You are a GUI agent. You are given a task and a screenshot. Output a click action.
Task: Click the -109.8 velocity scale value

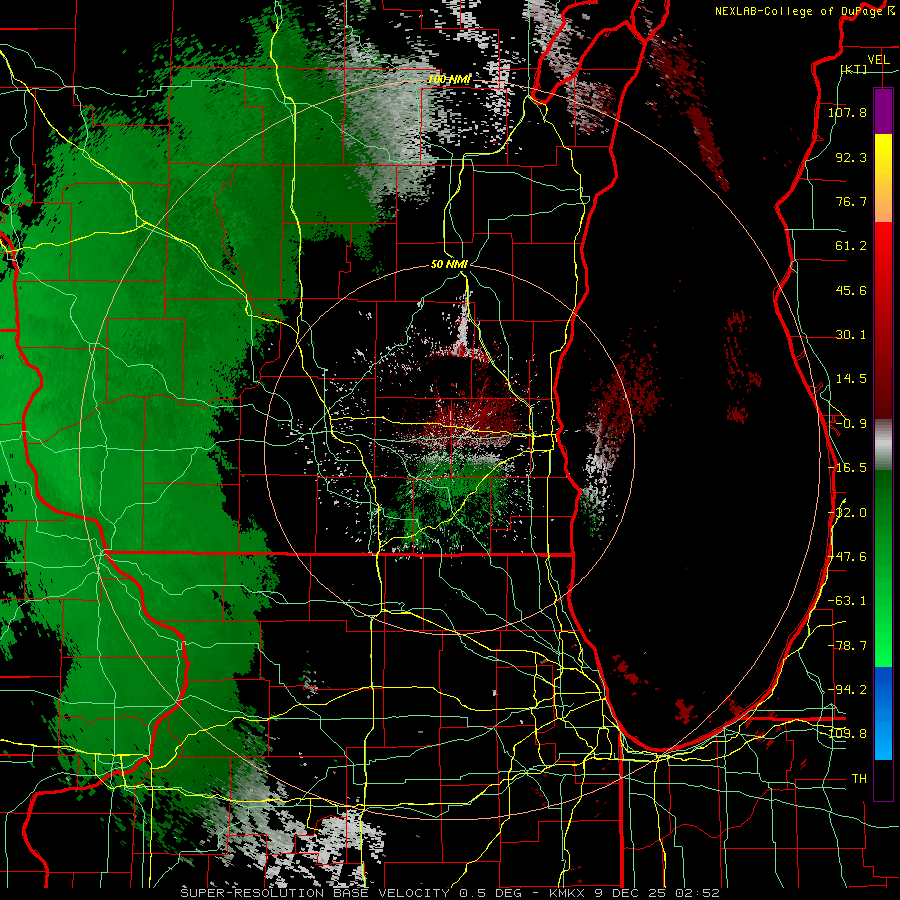(x=847, y=734)
